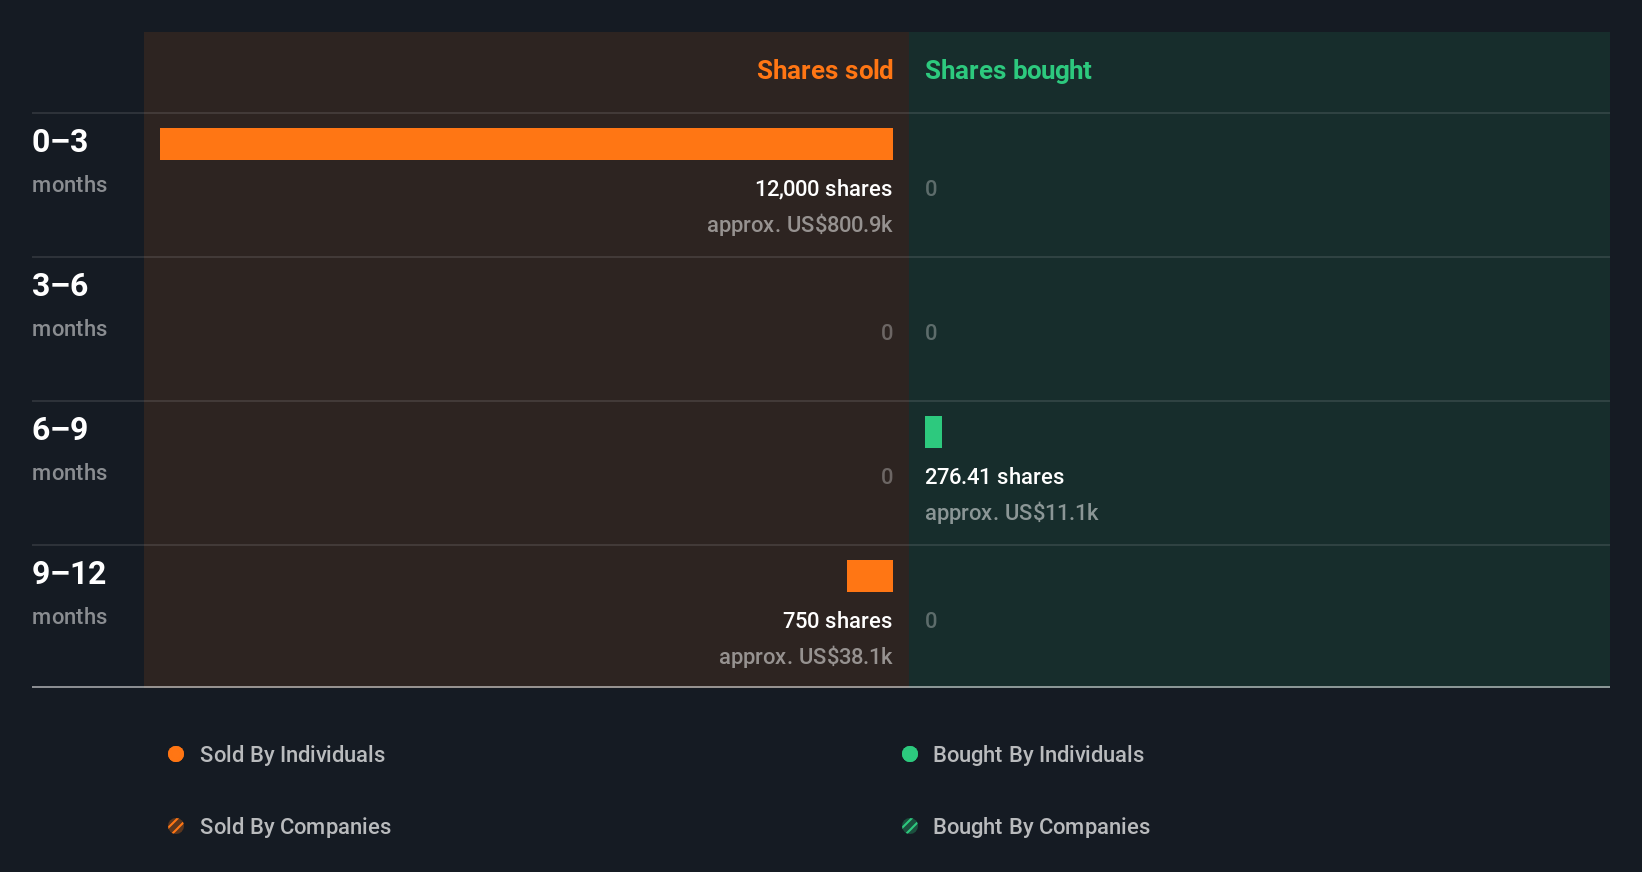1642x872 pixels.
Task: Click the orange 9–12 months sold bar
Action: click(870, 576)
